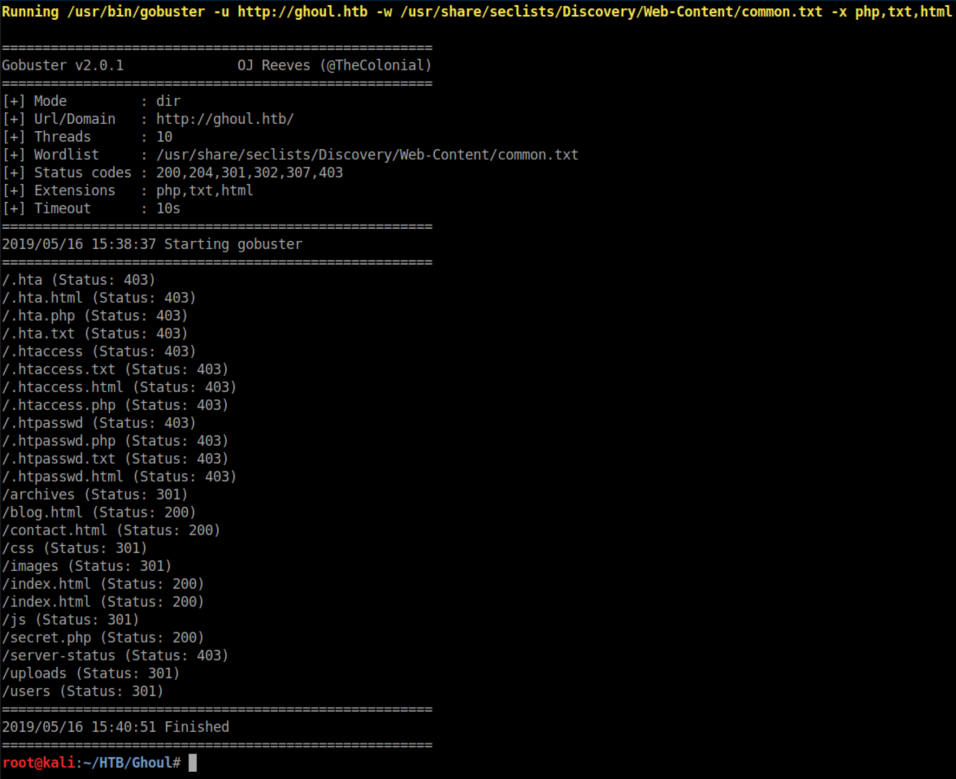Click the terminal cursor after the prompt
The height and width of the screenshot is (779, 956).
(193, 763)
